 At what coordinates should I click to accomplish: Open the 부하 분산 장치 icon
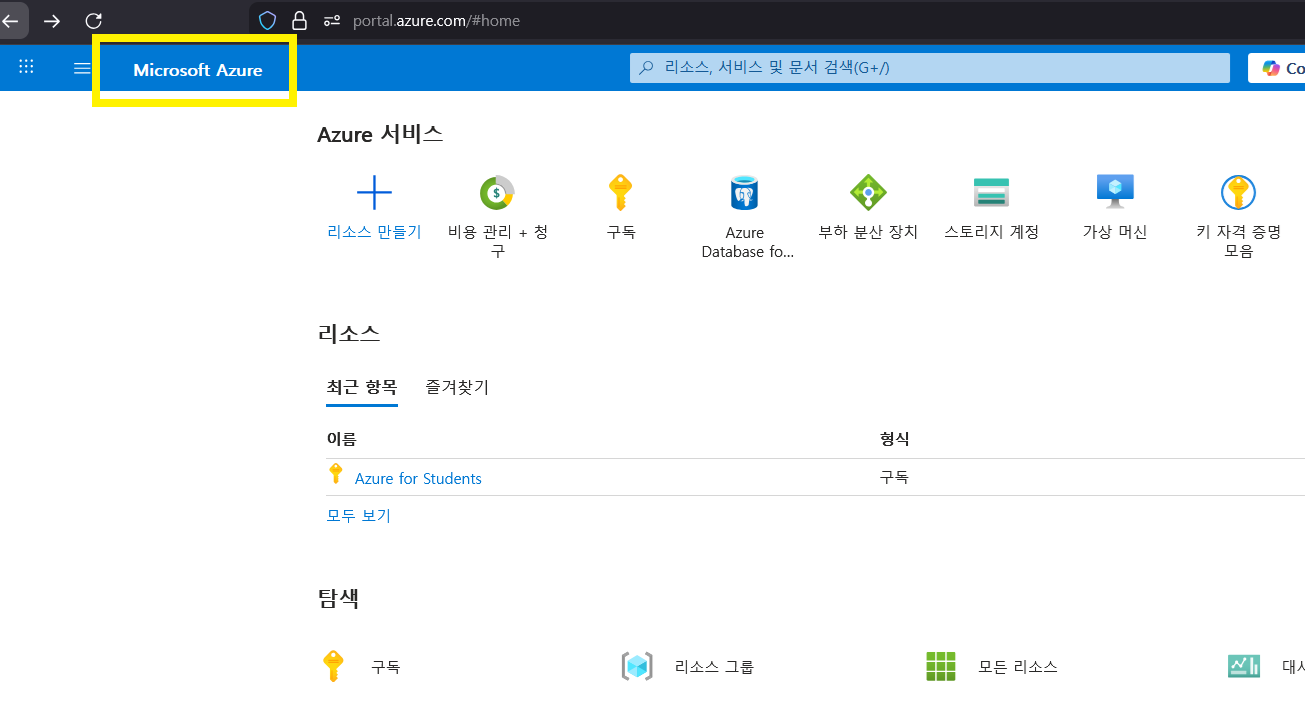click(x=868, y=192)
